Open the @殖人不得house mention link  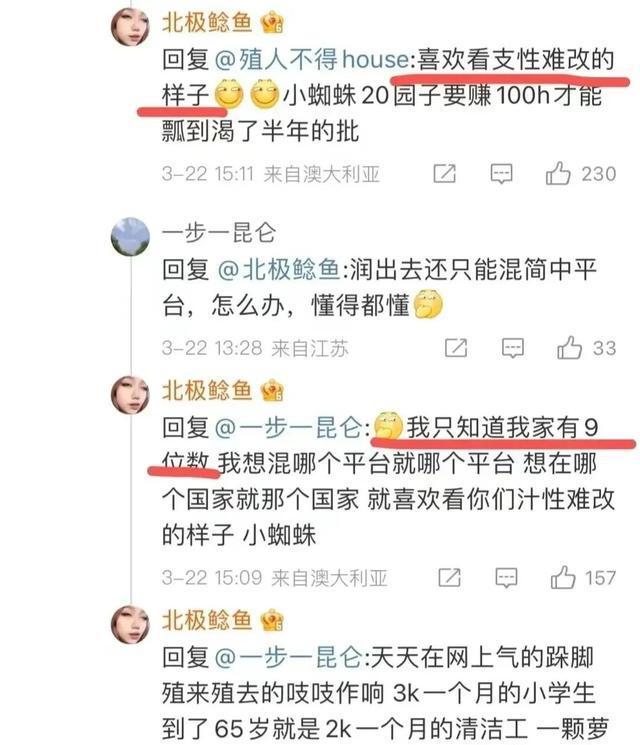point(312,59)
